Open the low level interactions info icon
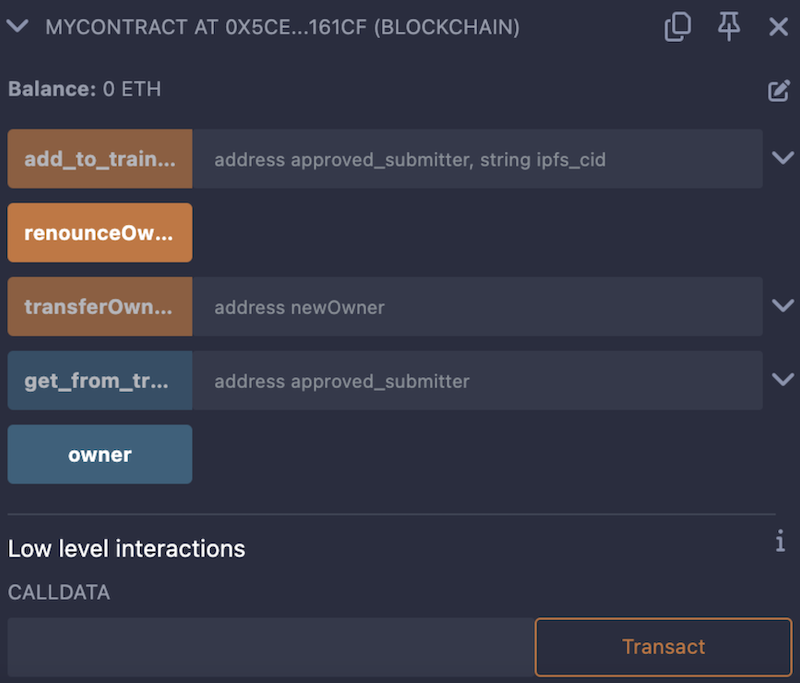Viewport: 800px width, 683px height. point(780,542)
